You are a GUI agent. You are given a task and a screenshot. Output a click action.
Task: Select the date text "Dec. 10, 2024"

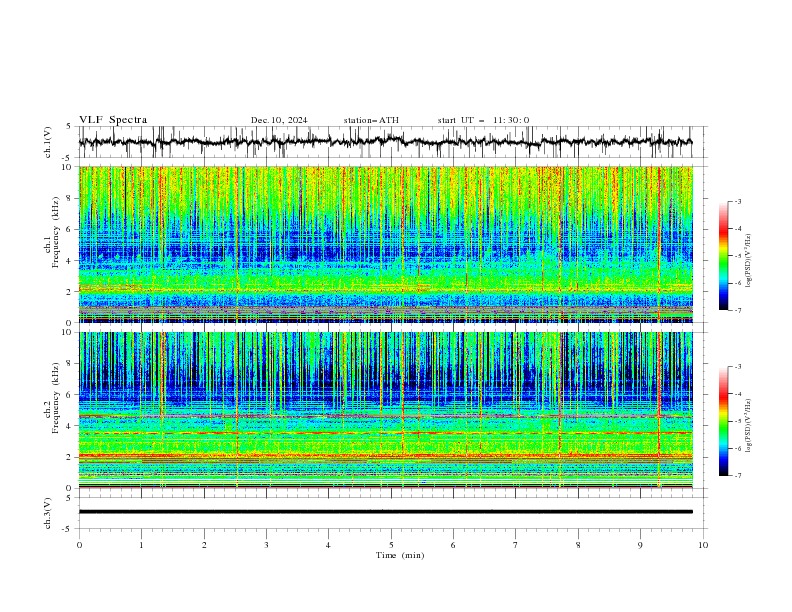tap(279, 120)
